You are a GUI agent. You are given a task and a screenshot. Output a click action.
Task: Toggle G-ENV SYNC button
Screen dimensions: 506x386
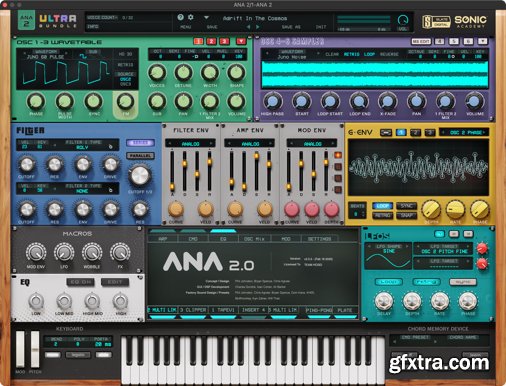(406, 206)
